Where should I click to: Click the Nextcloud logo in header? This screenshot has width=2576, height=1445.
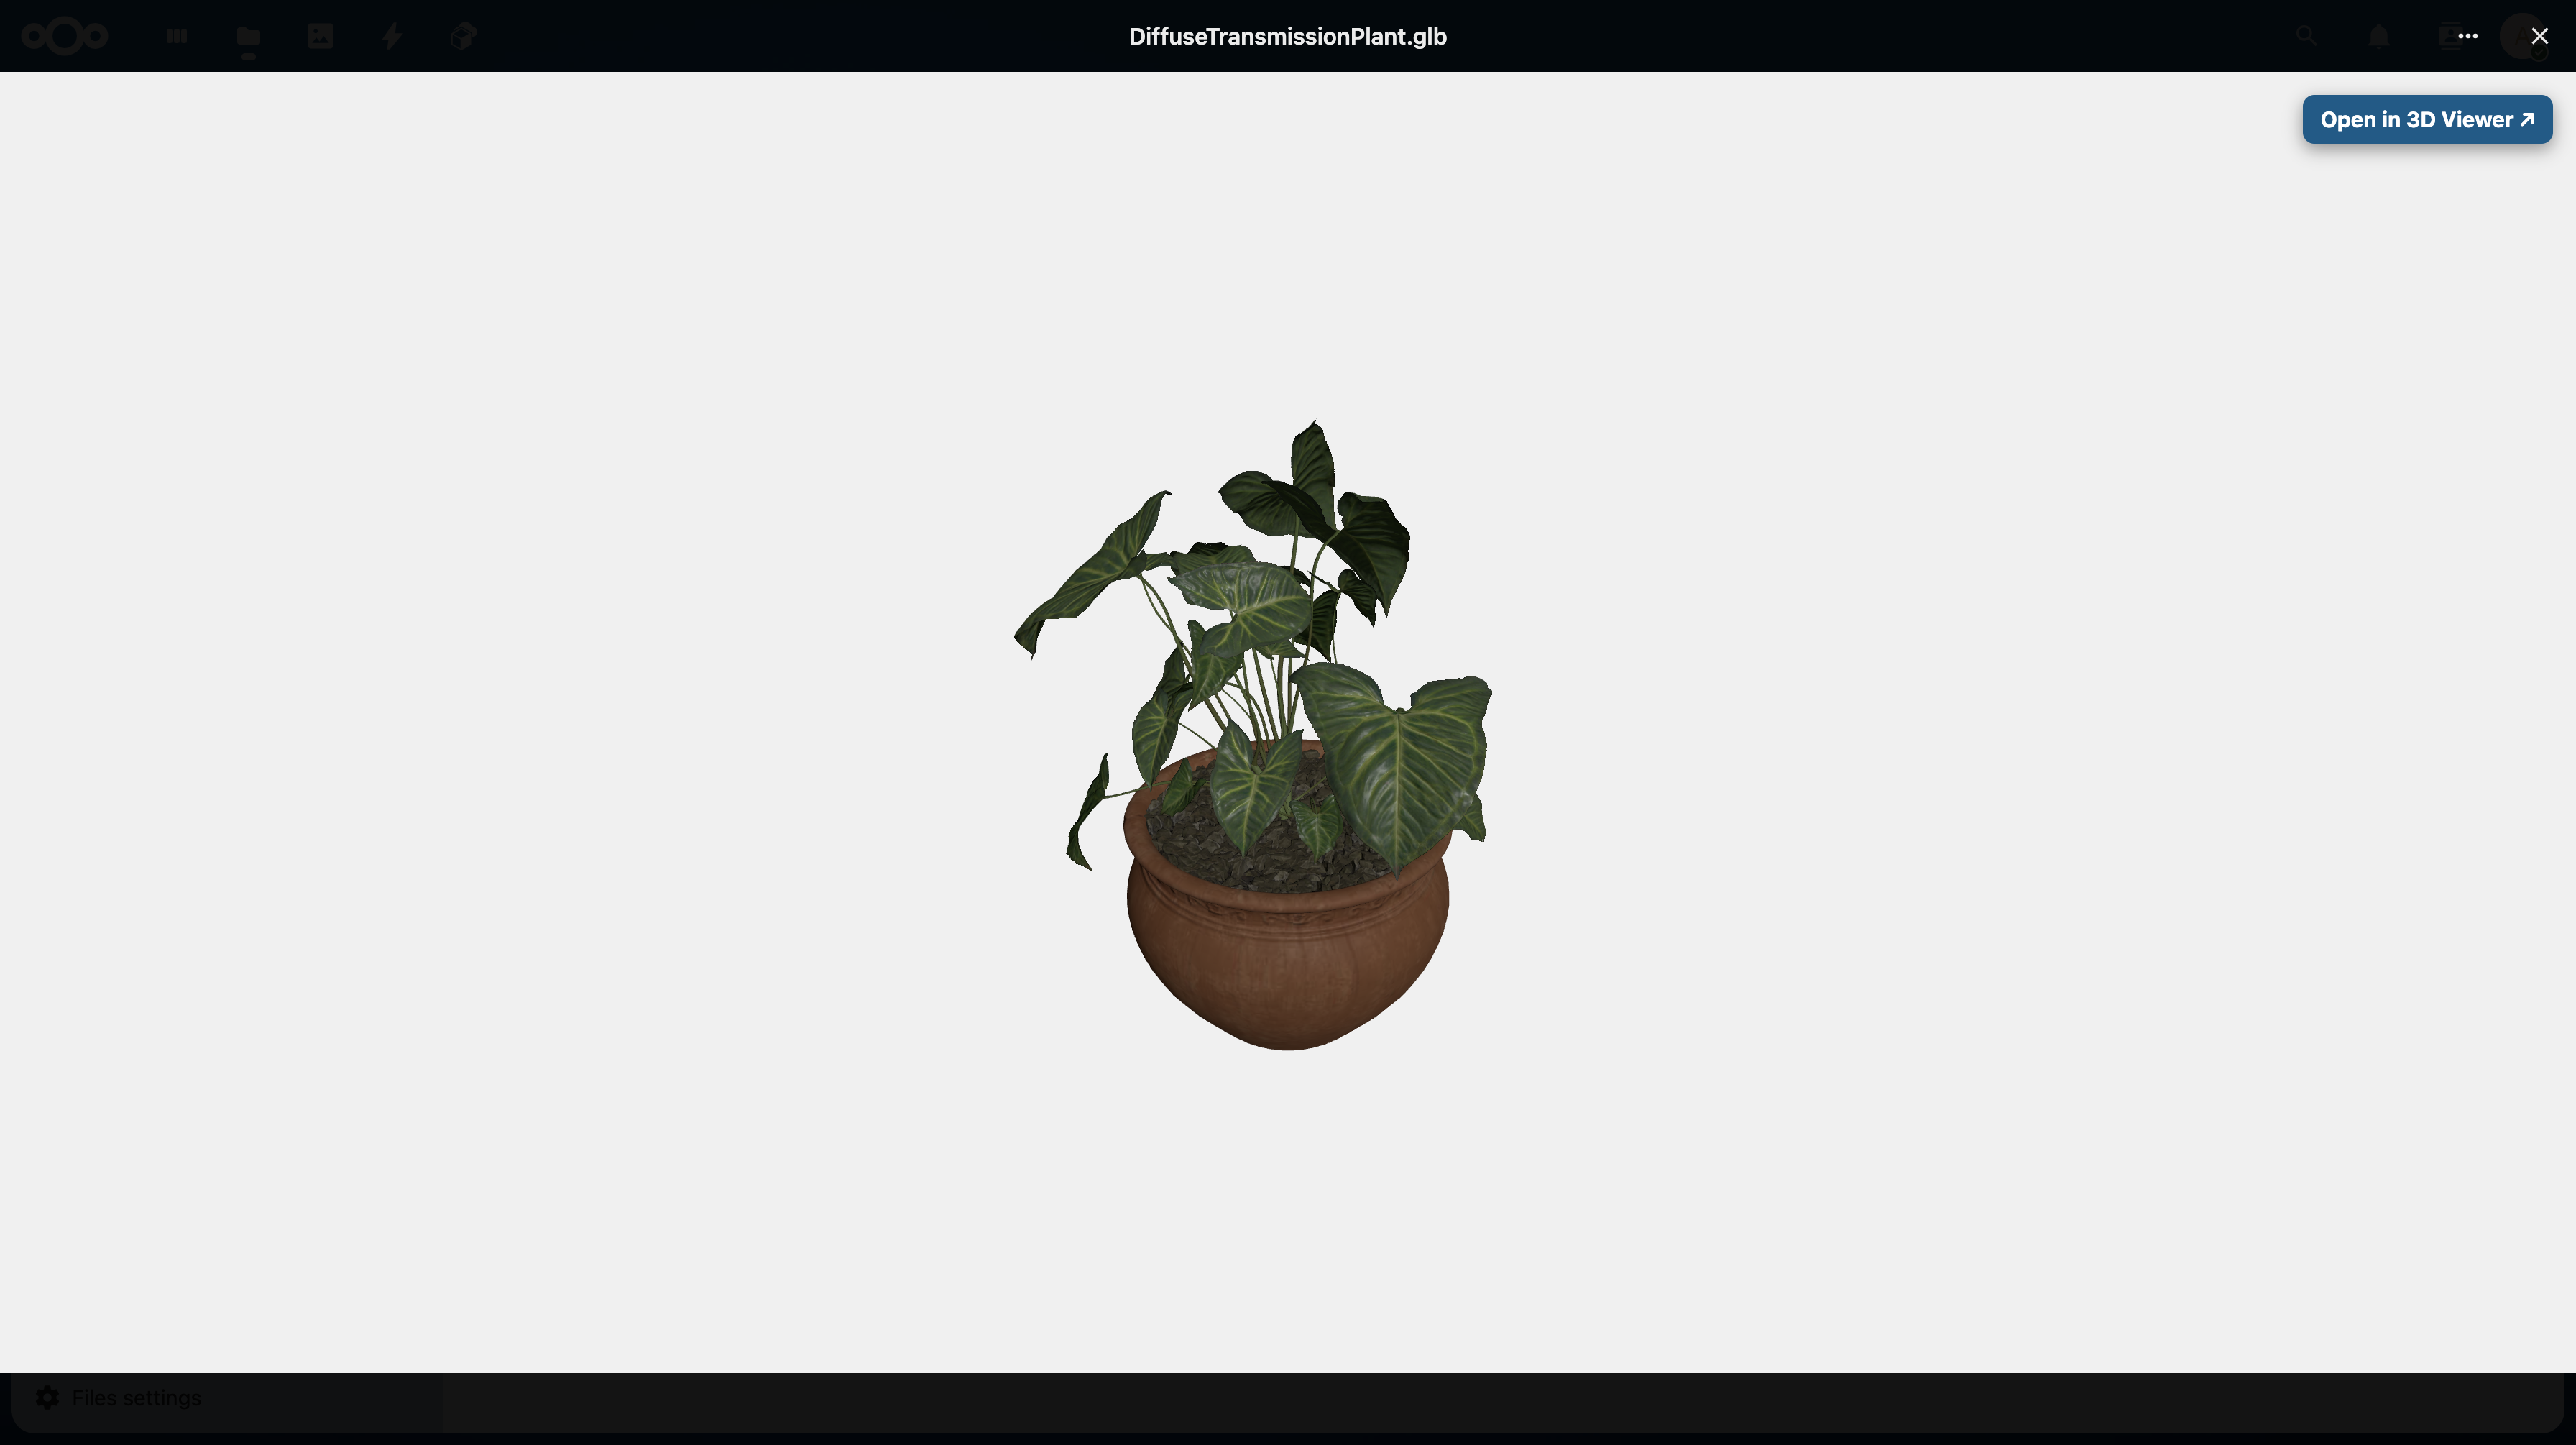click(65, 37)
